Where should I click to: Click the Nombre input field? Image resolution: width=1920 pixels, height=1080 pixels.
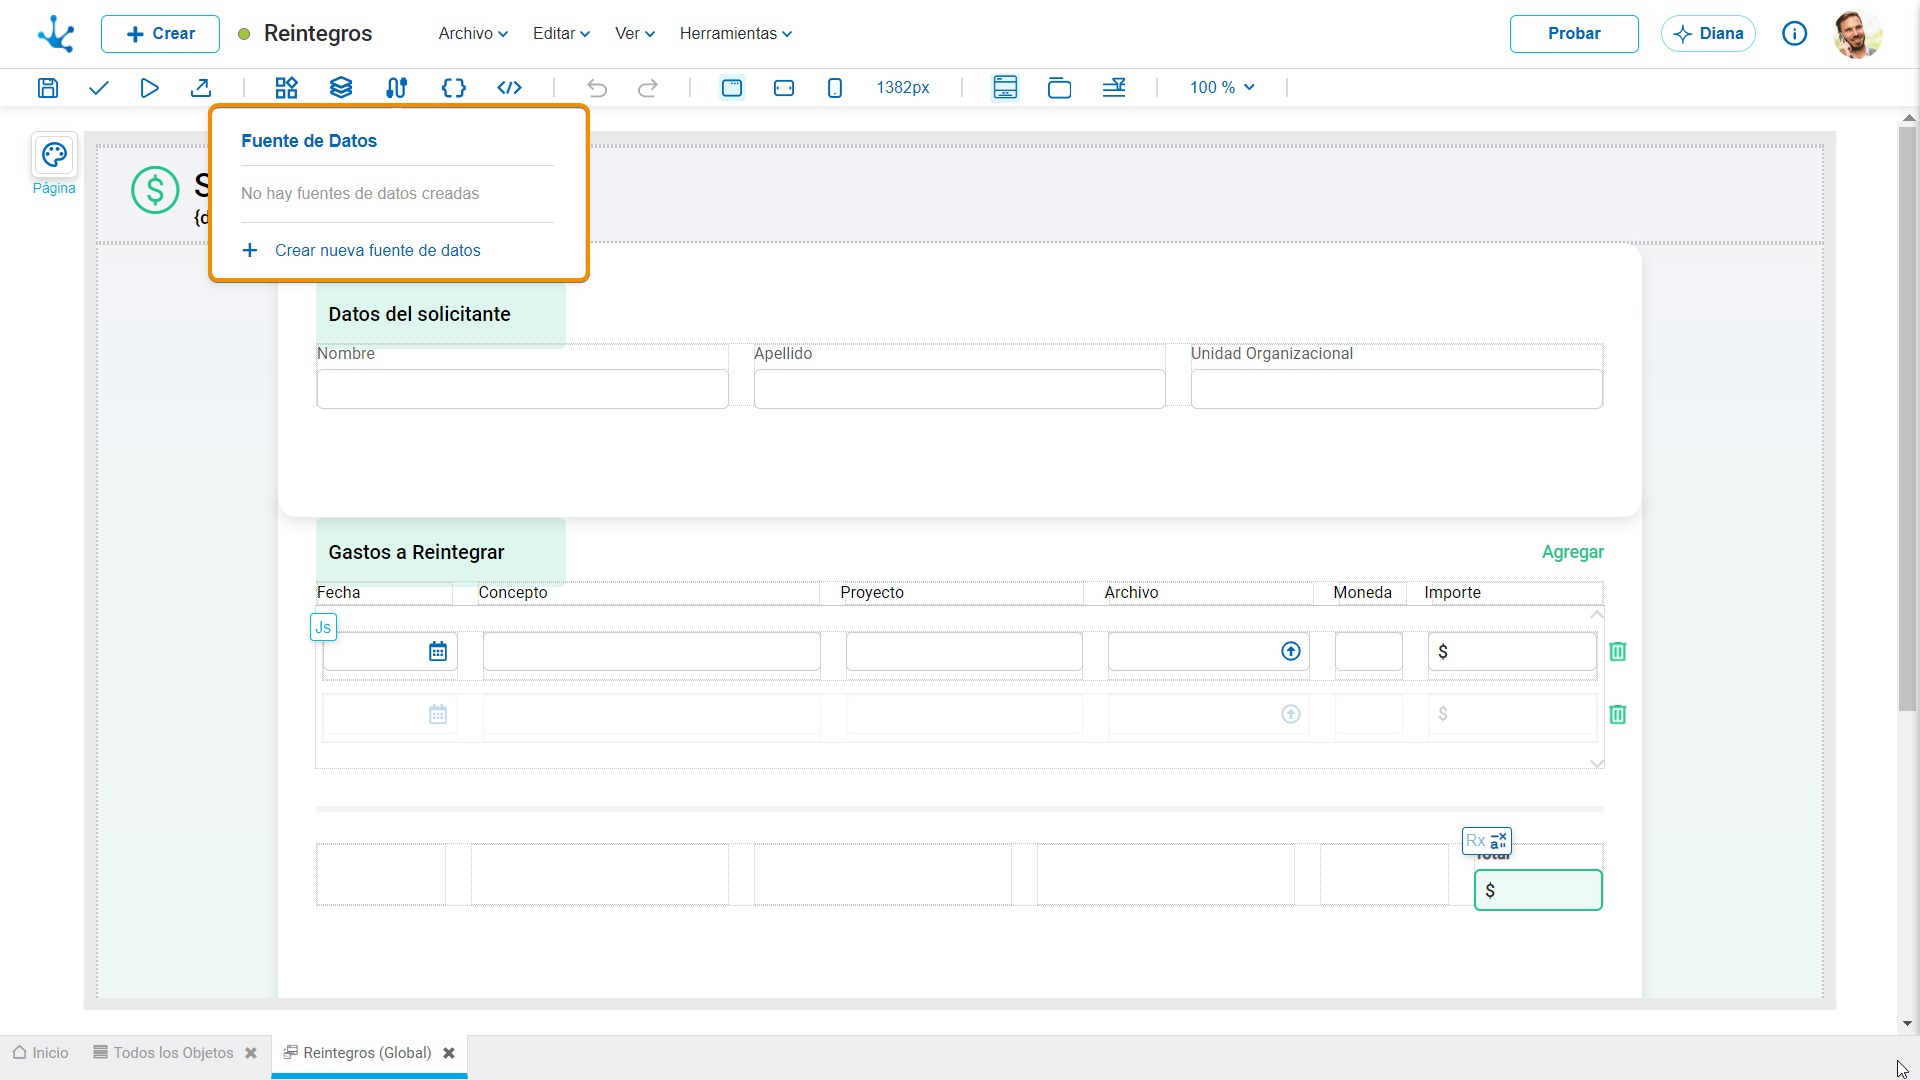(522, 389)
